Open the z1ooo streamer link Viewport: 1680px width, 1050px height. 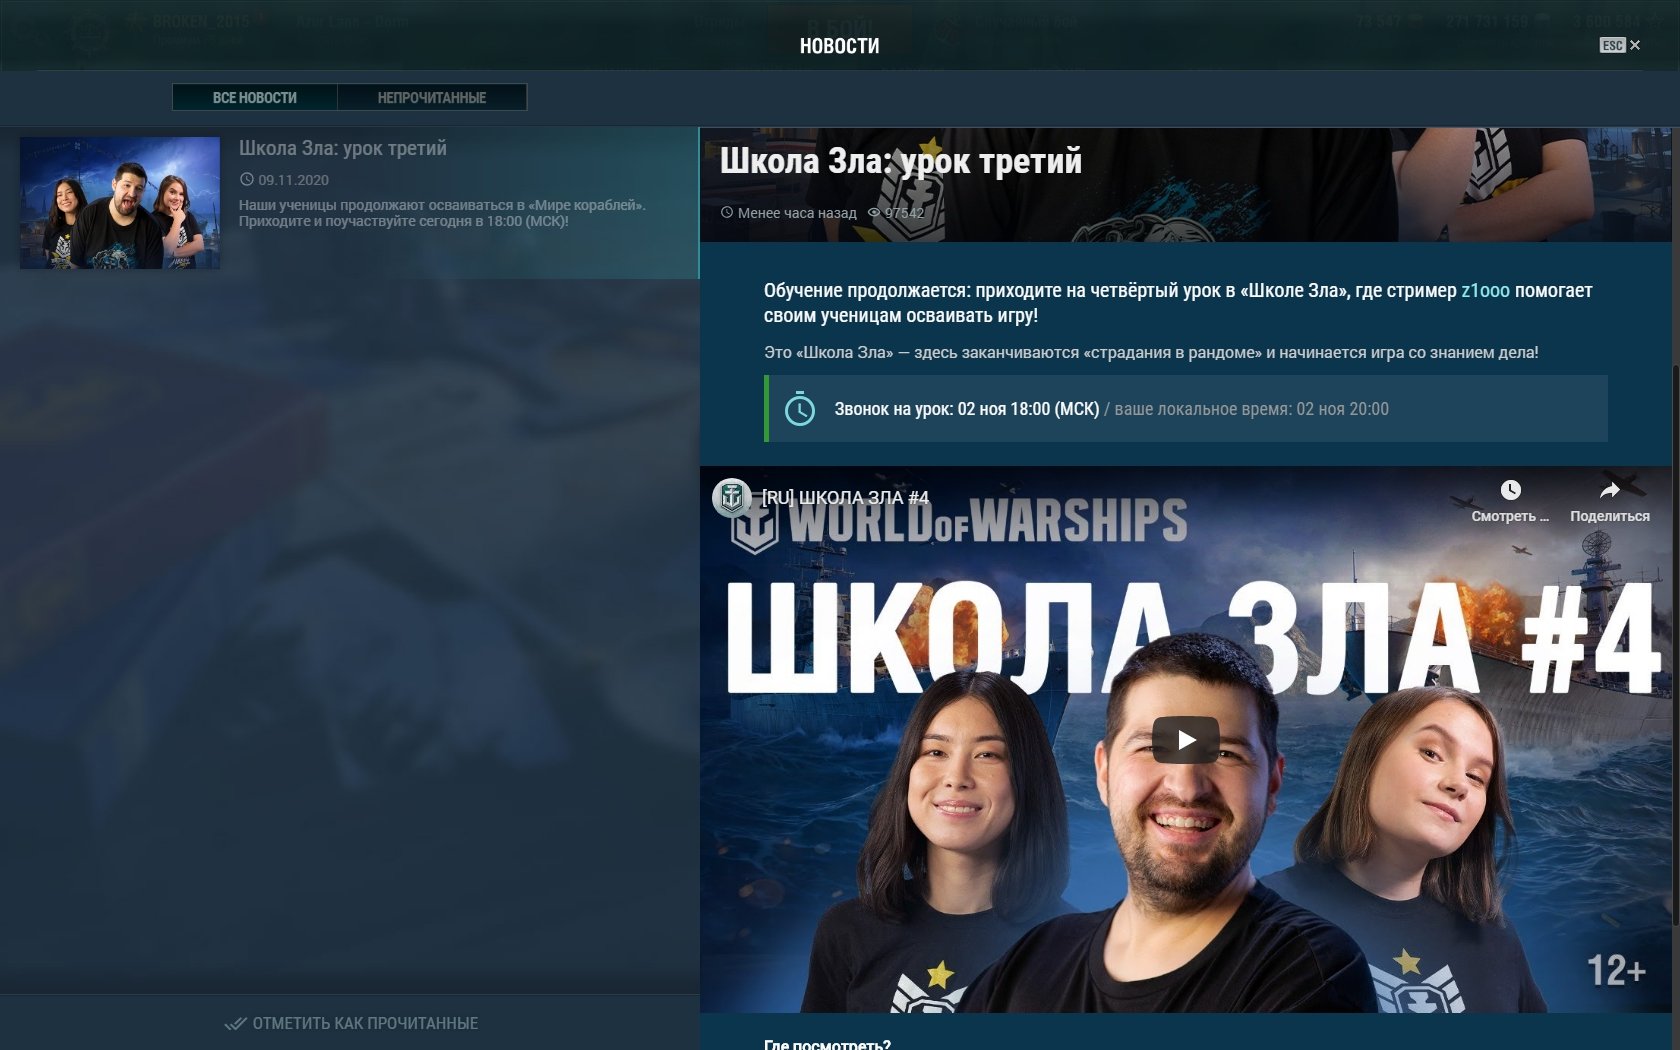click(x=1485, y=291)
